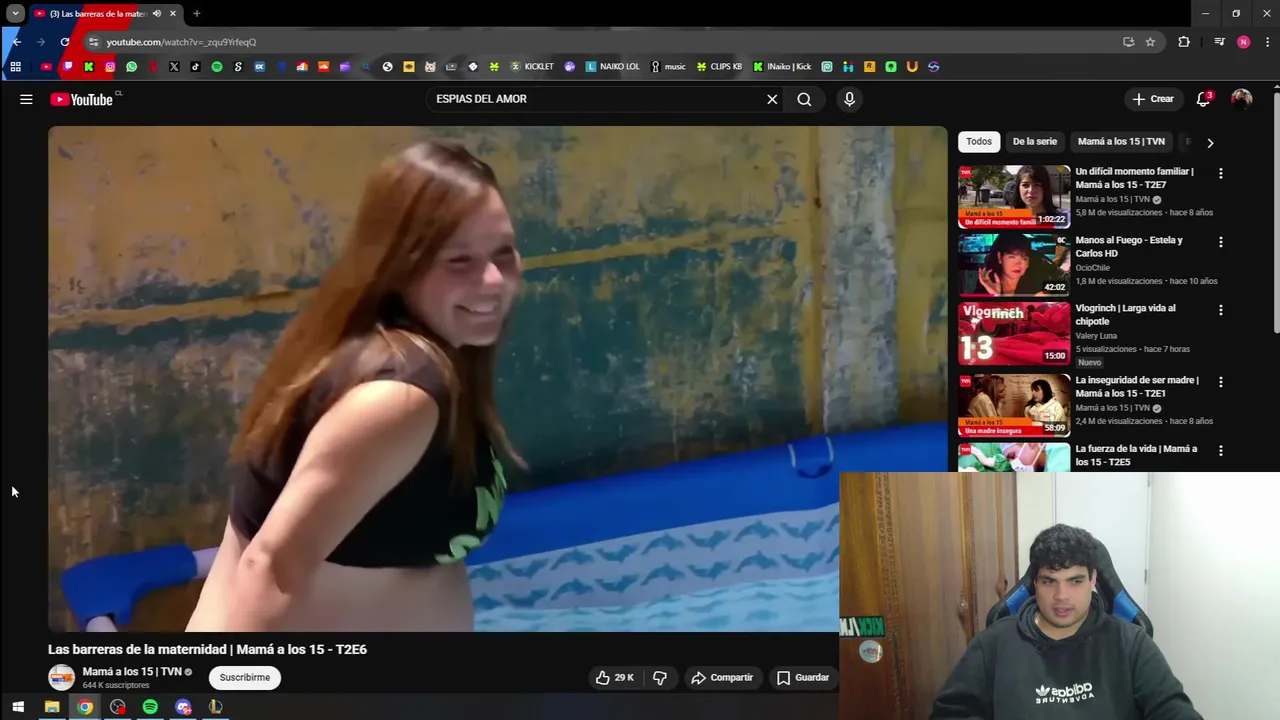Open League of Legends from the taskbar

pos(215,707)
